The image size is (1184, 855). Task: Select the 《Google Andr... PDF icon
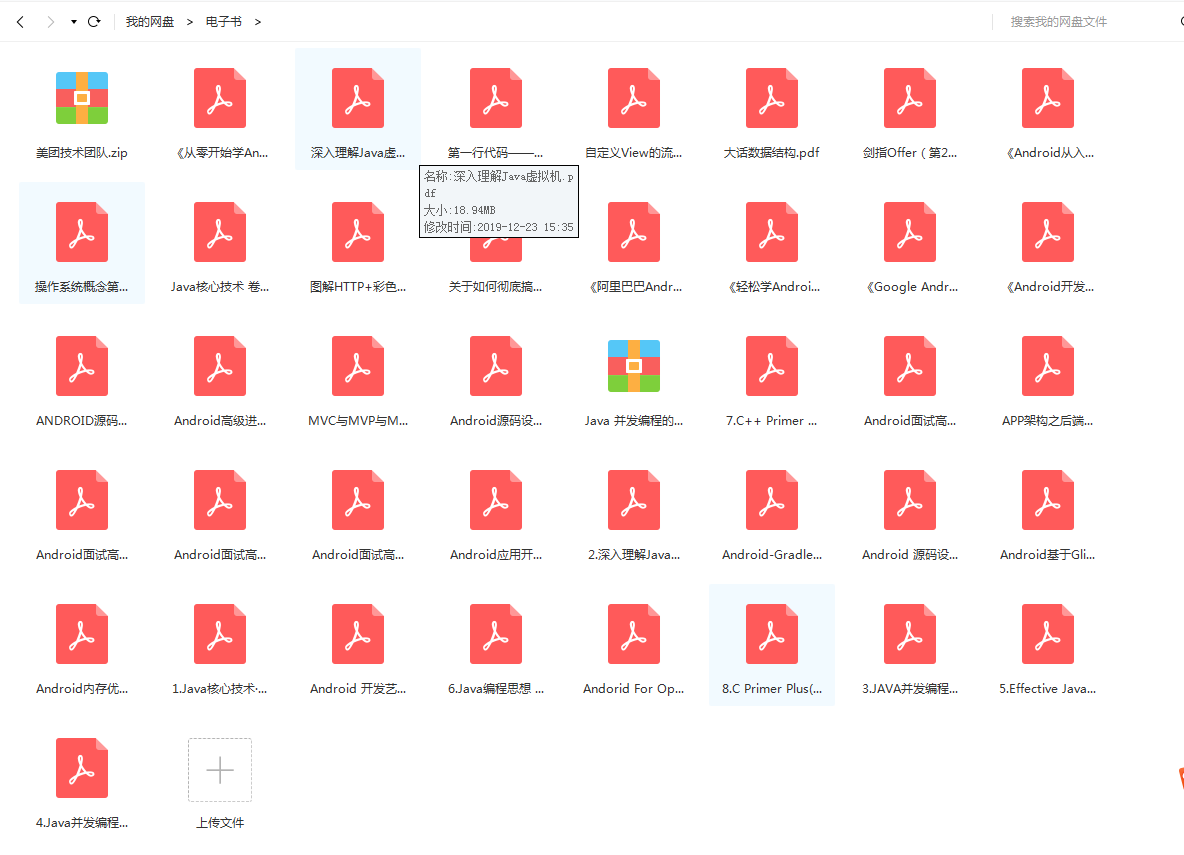(910, 232)
